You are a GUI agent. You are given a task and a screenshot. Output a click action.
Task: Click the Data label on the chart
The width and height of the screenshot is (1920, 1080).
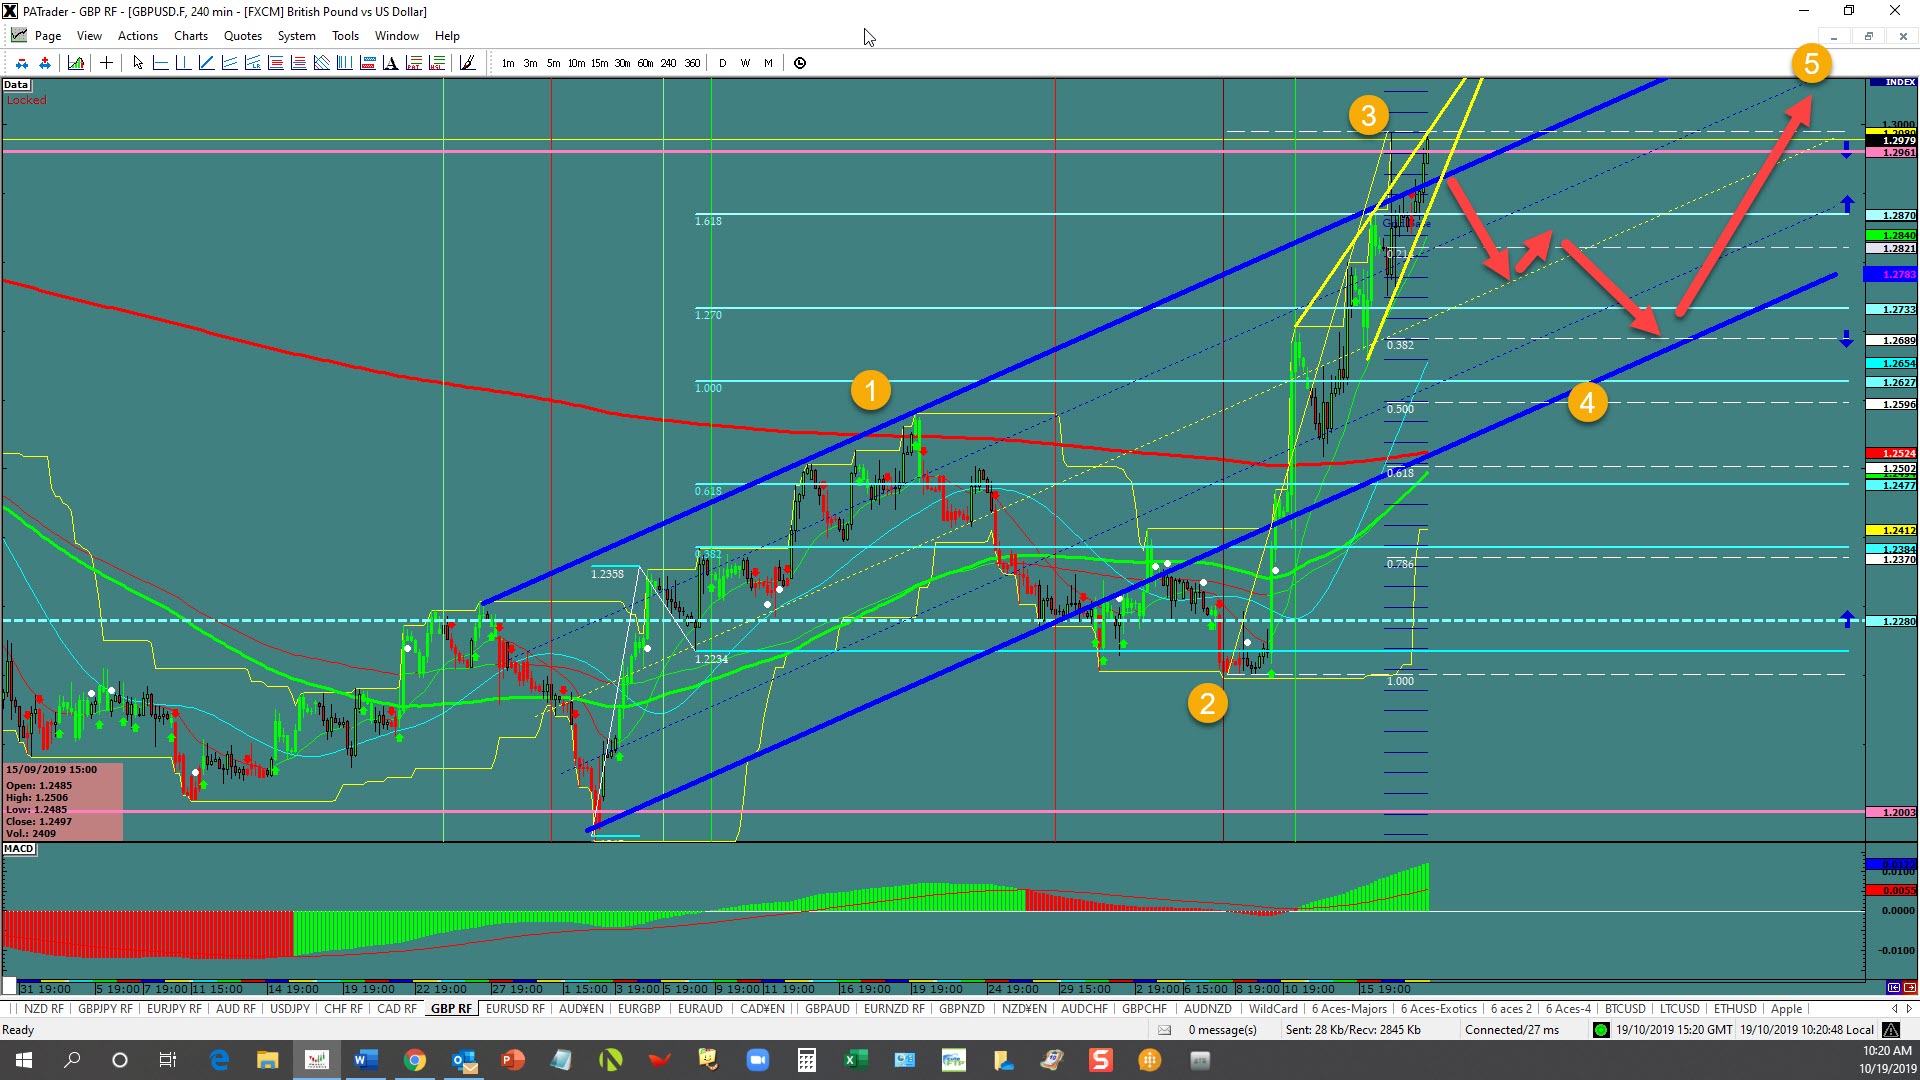click(16, 85)
